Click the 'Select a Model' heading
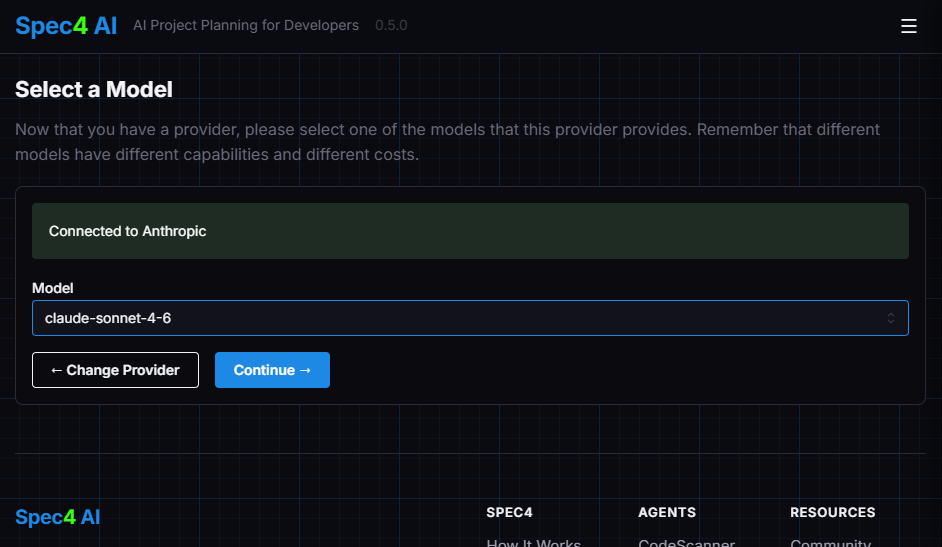 [x=94, y=89]
